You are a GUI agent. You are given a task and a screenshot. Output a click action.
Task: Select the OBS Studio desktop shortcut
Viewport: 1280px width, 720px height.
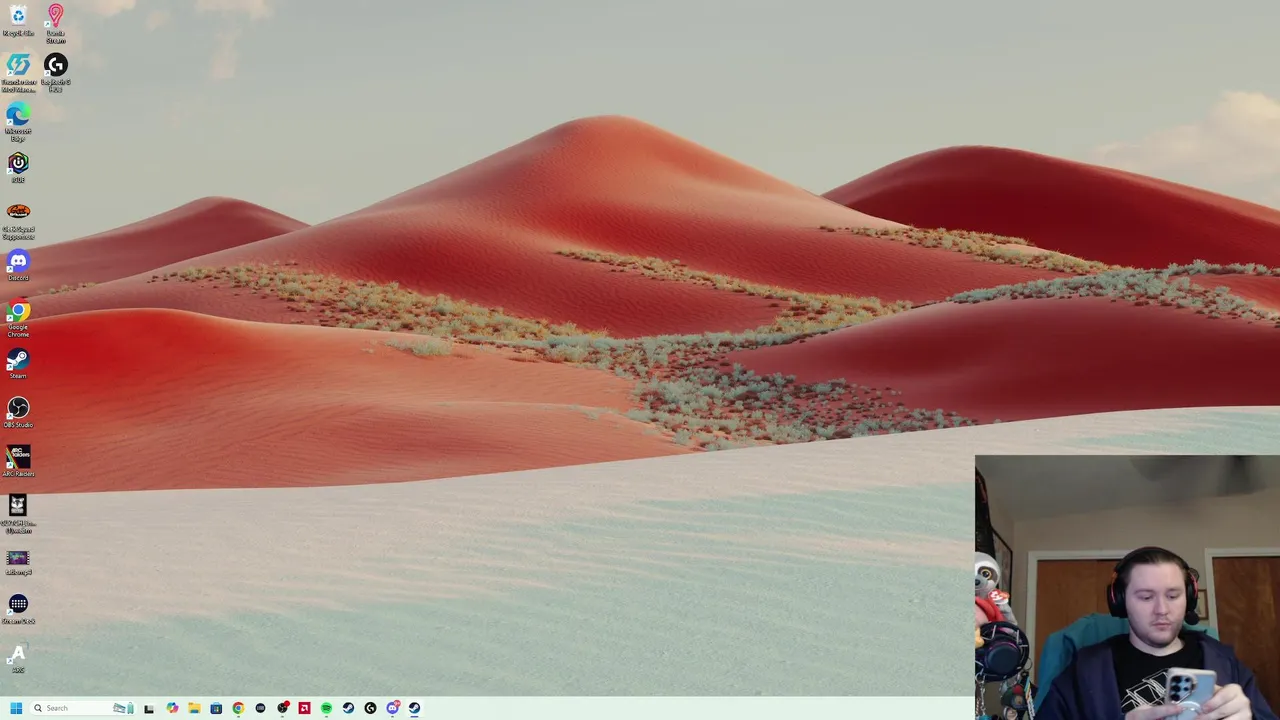(x=18, y=412)
